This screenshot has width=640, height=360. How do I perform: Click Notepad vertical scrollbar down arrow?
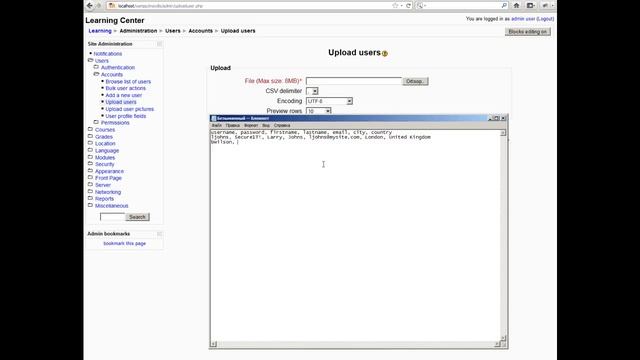coord(503,338)
